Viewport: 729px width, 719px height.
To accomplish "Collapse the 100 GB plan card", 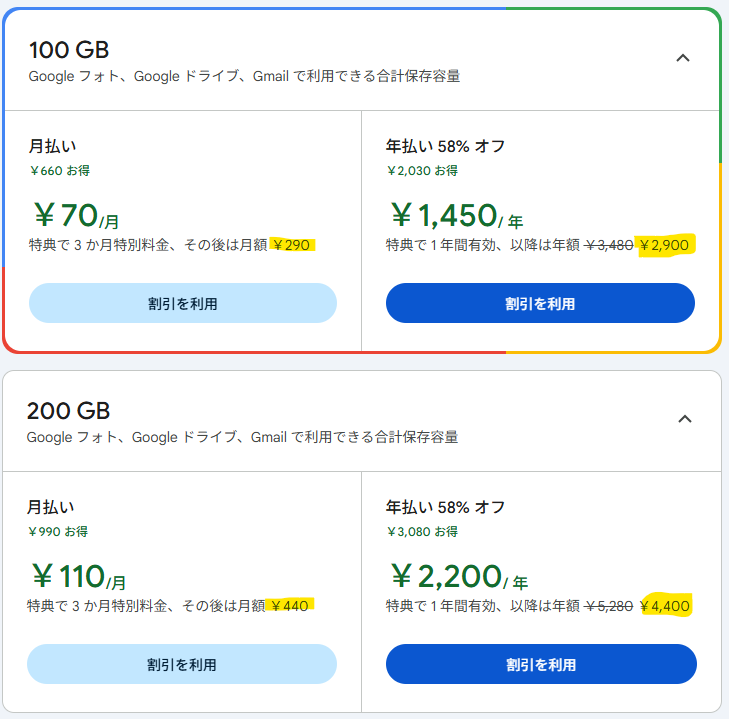I will pyautogui.click(x=683, y=58).
